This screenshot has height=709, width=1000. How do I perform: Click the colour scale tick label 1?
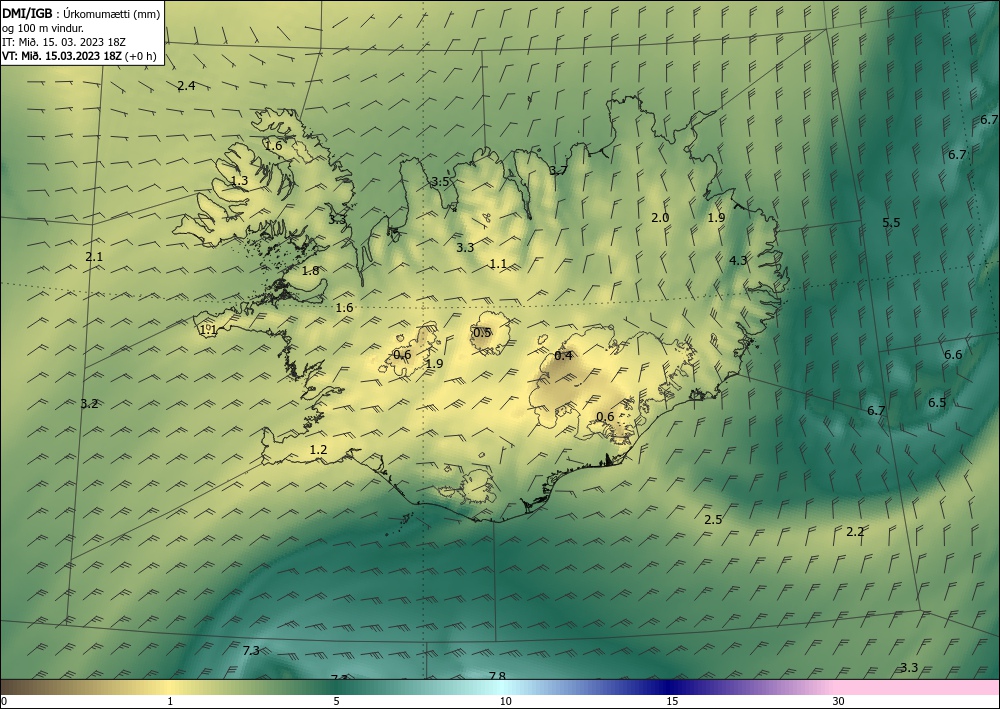pyautogui.click(x=170, y=701)
